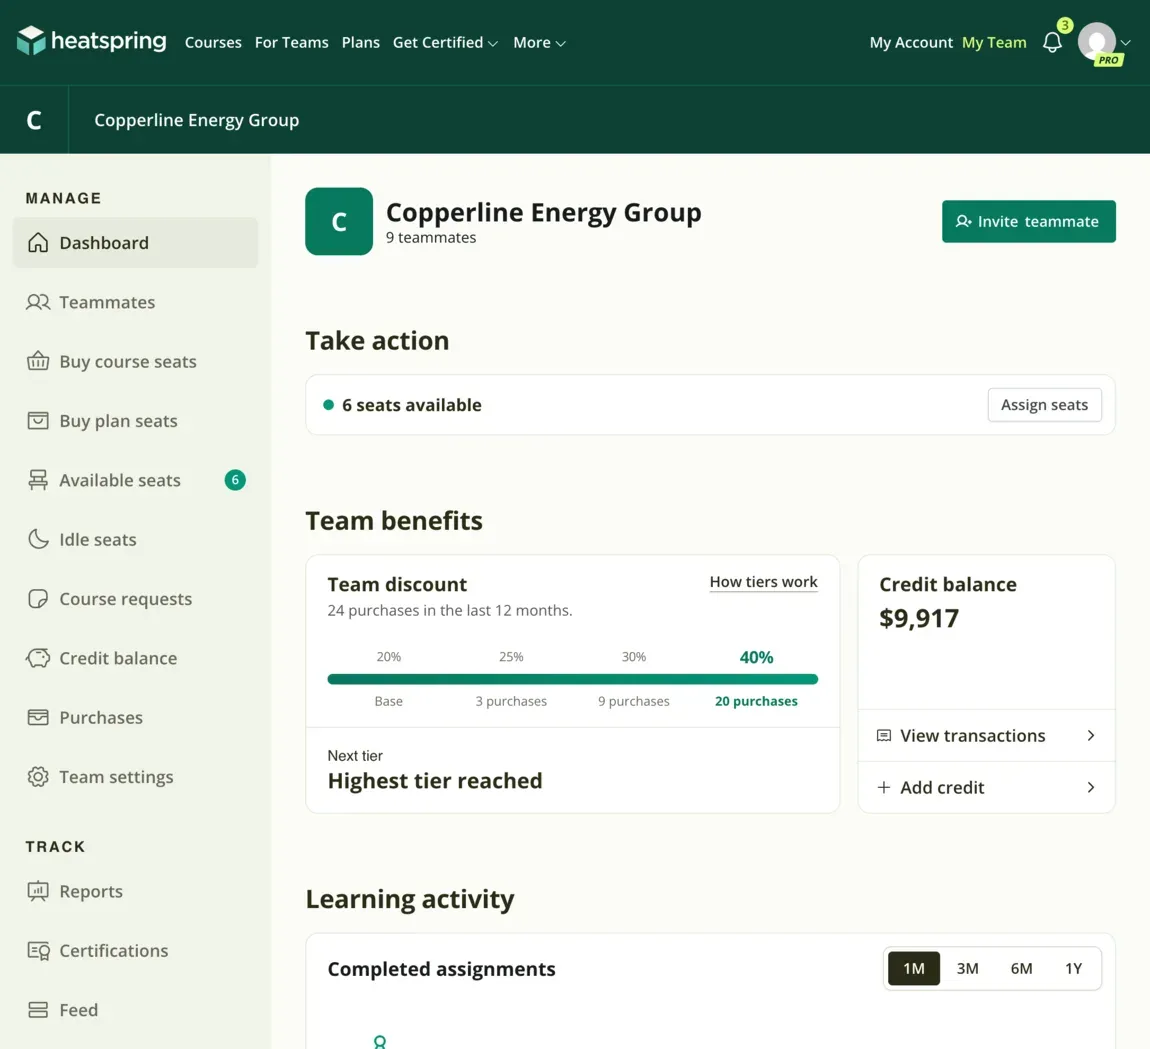1150x1049 pixels.
Task: Click the Assign seats button
Action: [x=1044, y=405]
